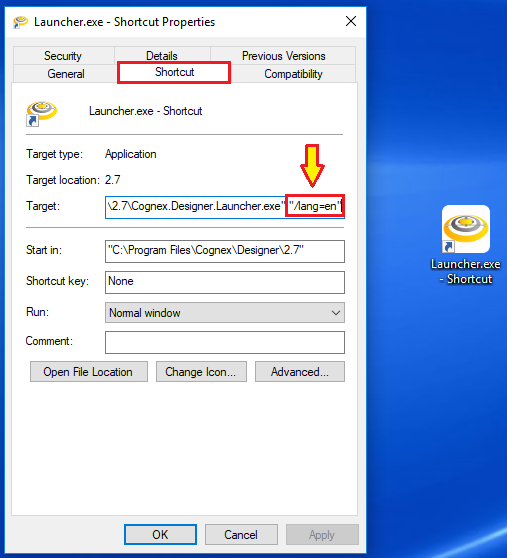Image resolution: width=507 pixels, height=558 pixels.
Task: Switch to the General tab
Action: click(x=66, y=74)
